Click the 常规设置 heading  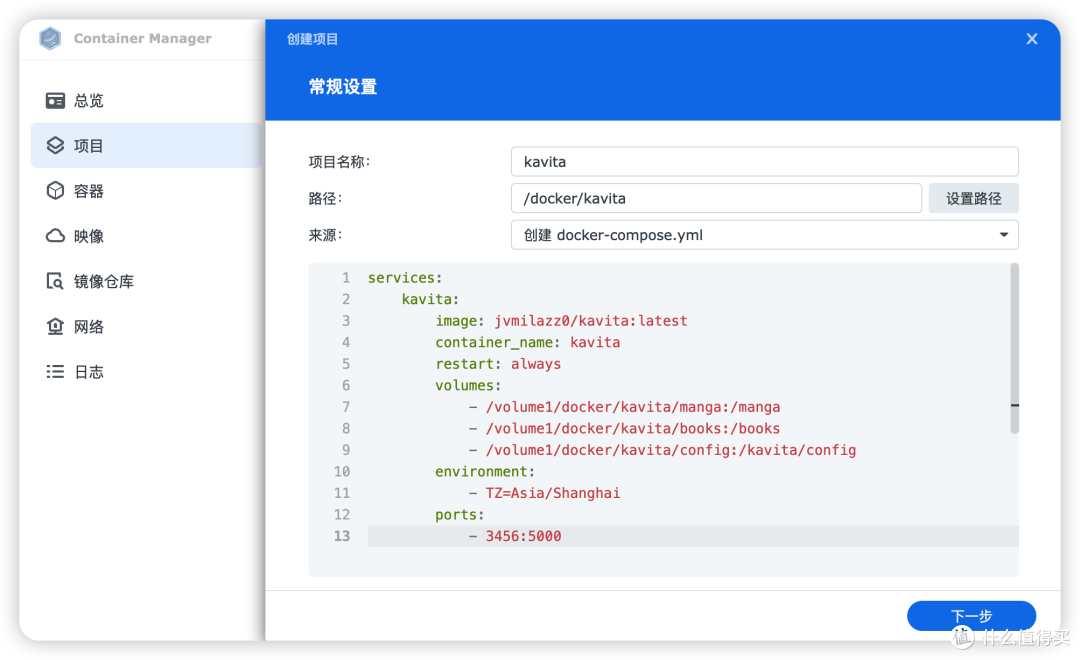[x=343, y=87]
